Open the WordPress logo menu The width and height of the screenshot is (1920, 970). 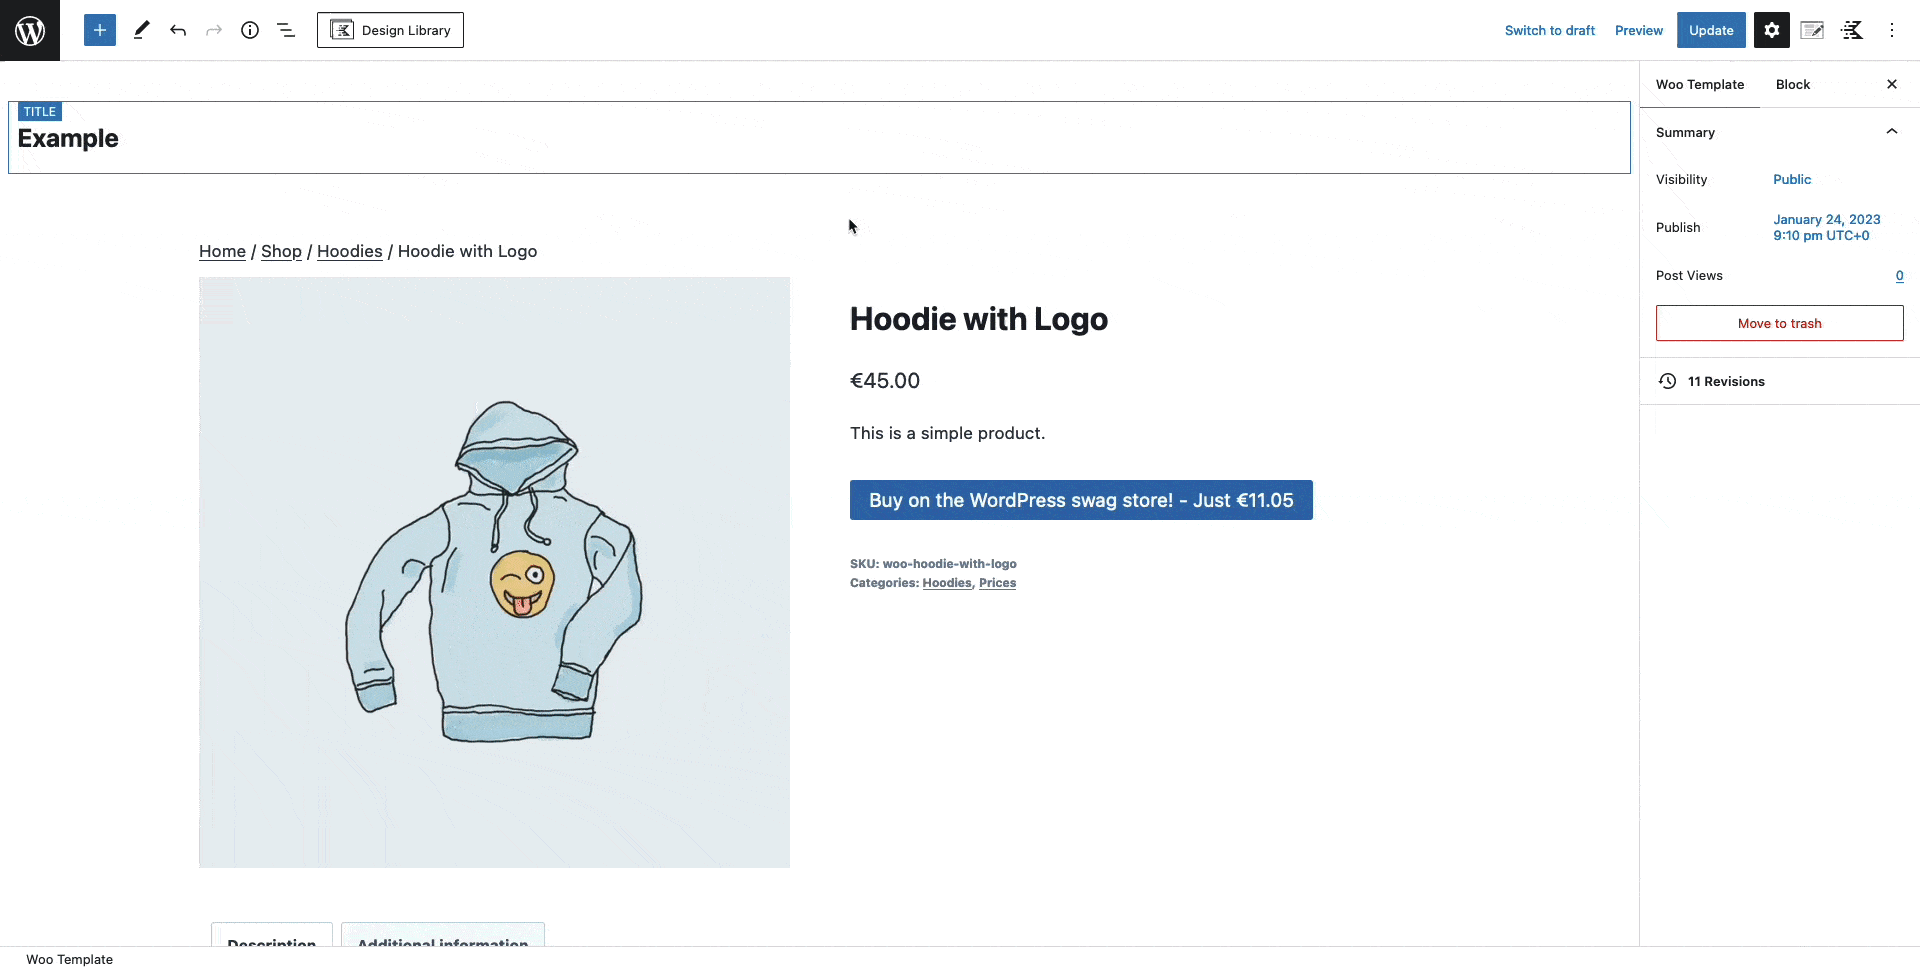[x=30, y=30]
